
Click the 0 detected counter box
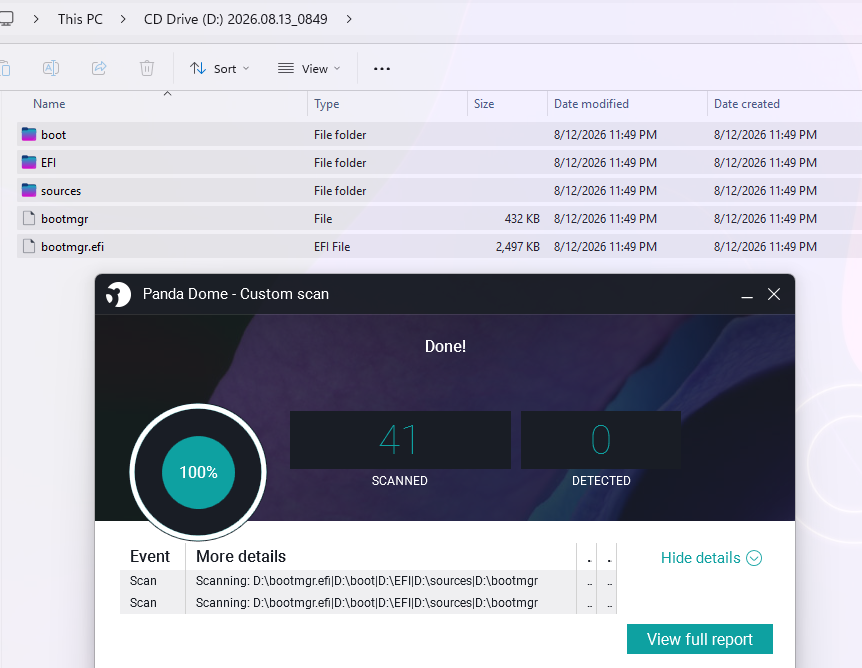pyautogui.click(x=601, y=440)
